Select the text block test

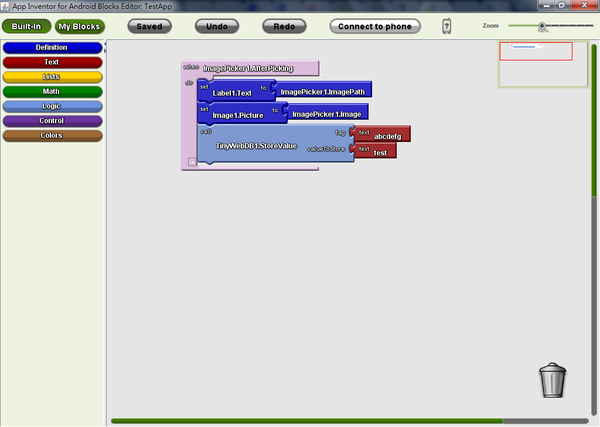(x=373, y=150)
